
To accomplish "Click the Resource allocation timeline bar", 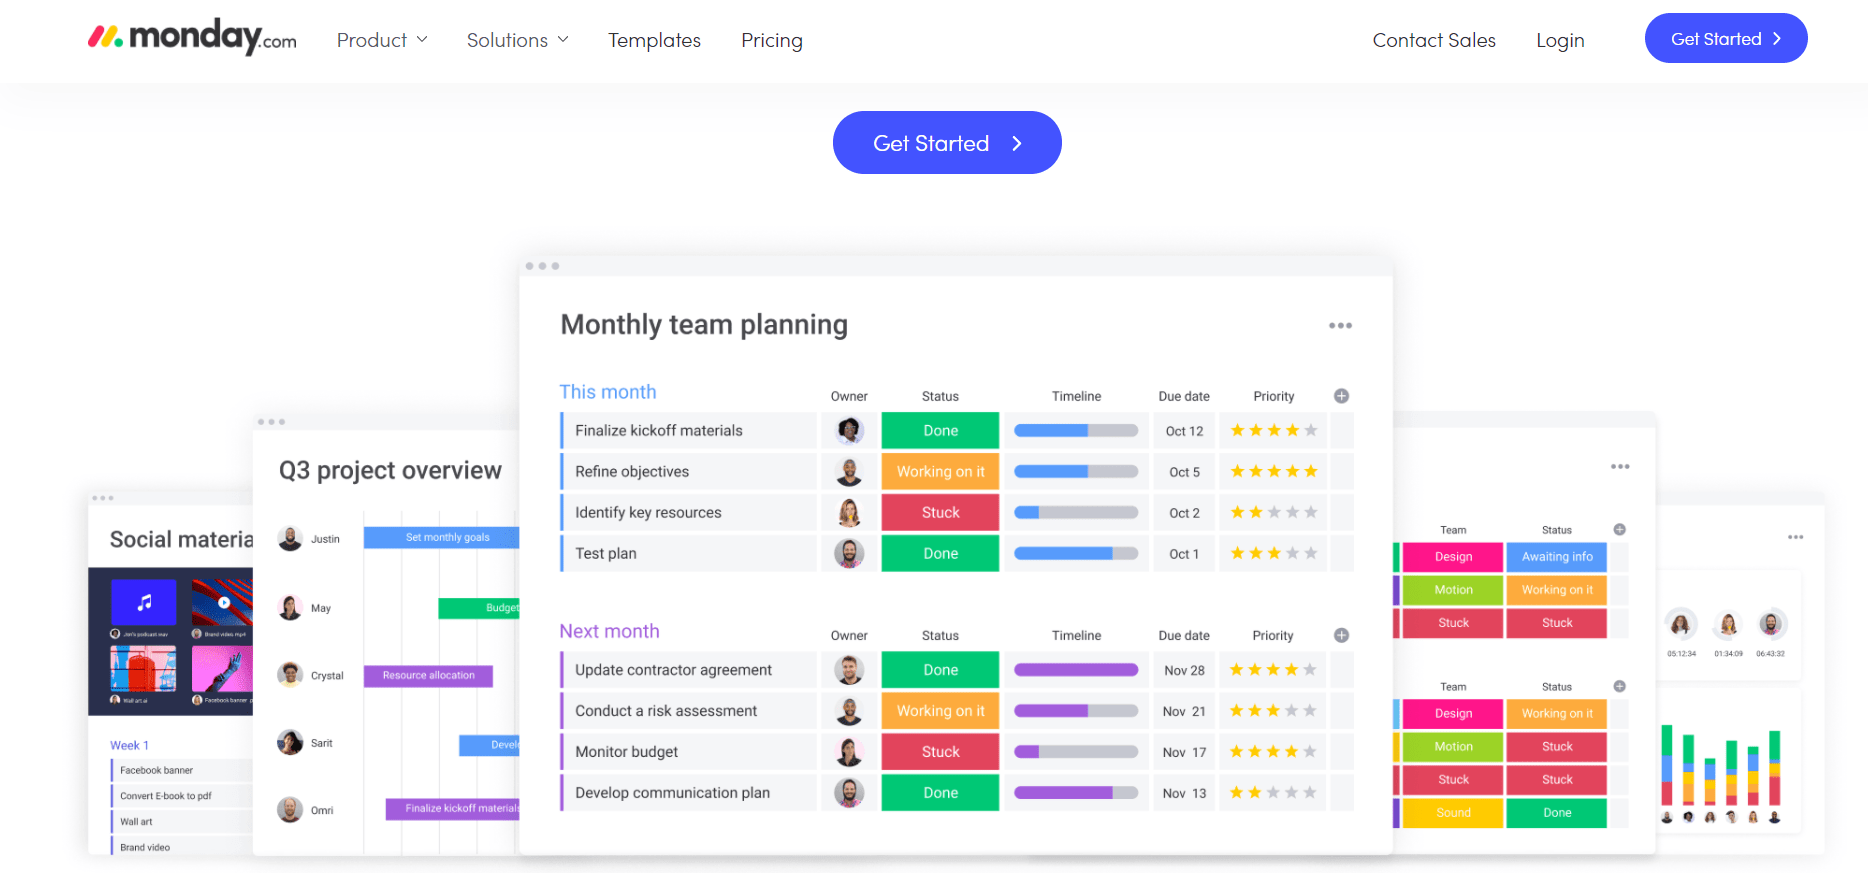I will (x=428, y=676).
